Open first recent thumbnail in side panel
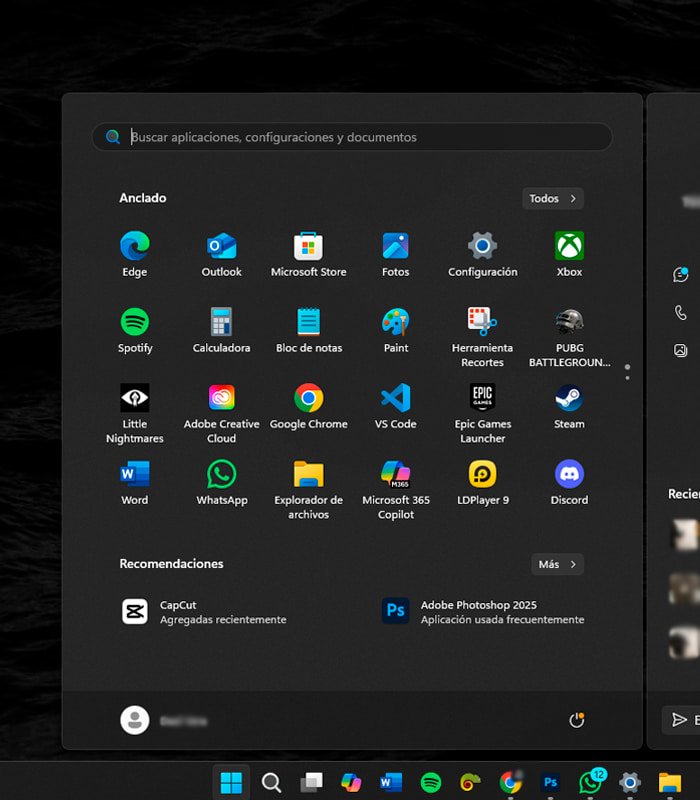Viewport: 700px width, 800px height. (x=685, y=535)
